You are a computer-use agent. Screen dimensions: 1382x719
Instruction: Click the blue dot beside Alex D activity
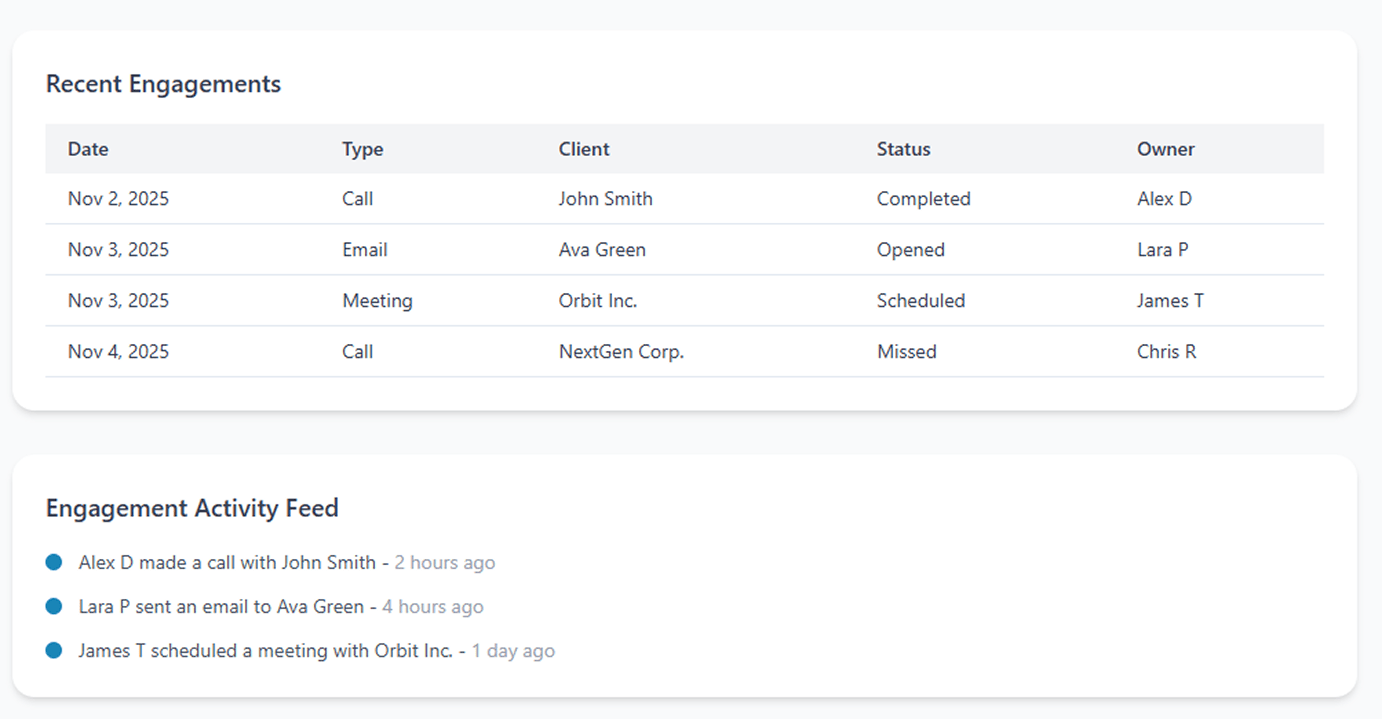[54, 563]
